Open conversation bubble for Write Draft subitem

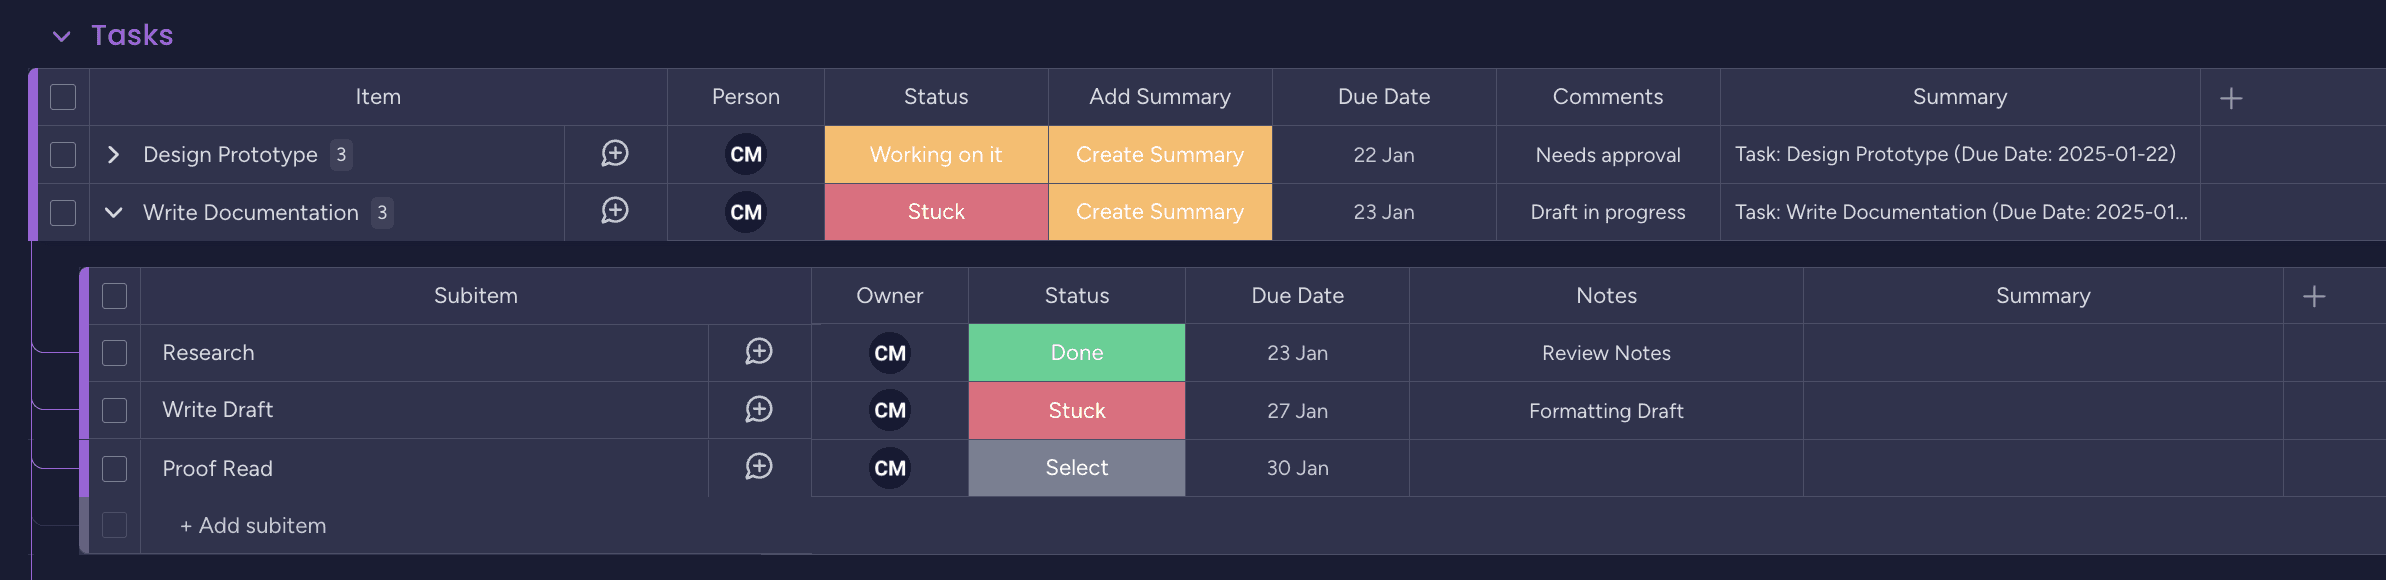click(760, 409)
